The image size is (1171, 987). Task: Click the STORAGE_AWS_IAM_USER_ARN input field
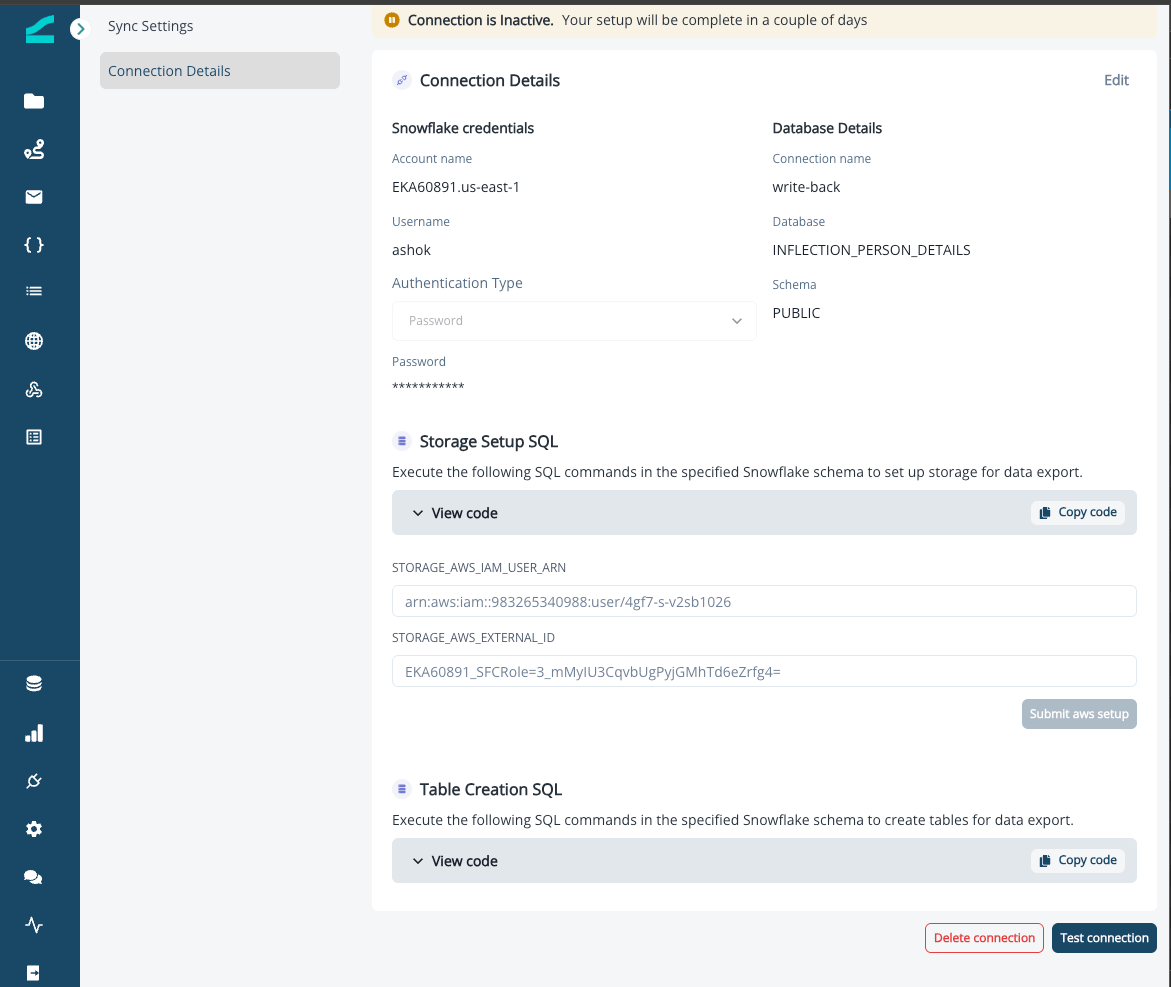764,602
